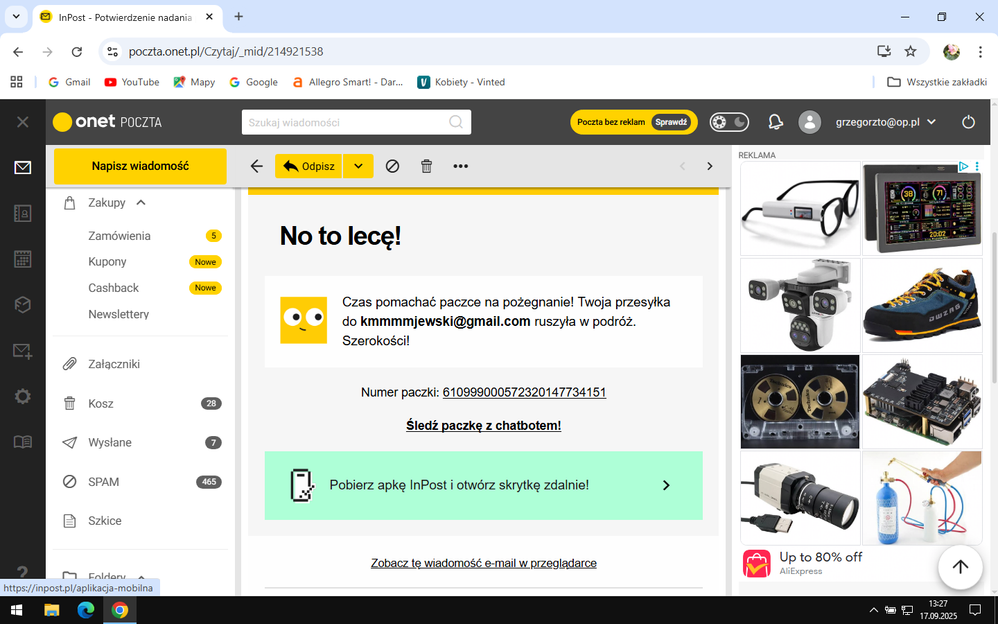Open the hiking shoe ad thumbnail

tap(922, 305)
